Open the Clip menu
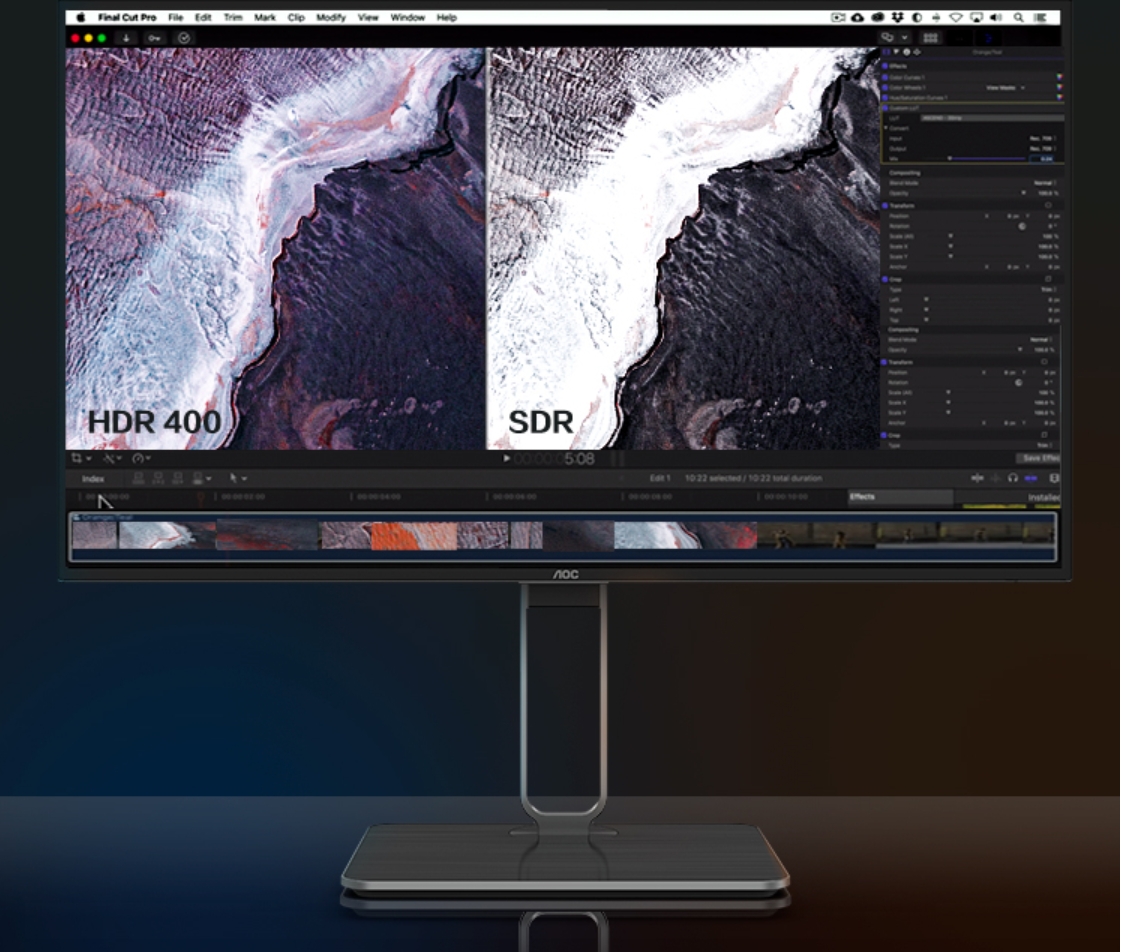This screenshot has height=952, width=1123. [x=296, y=18]
